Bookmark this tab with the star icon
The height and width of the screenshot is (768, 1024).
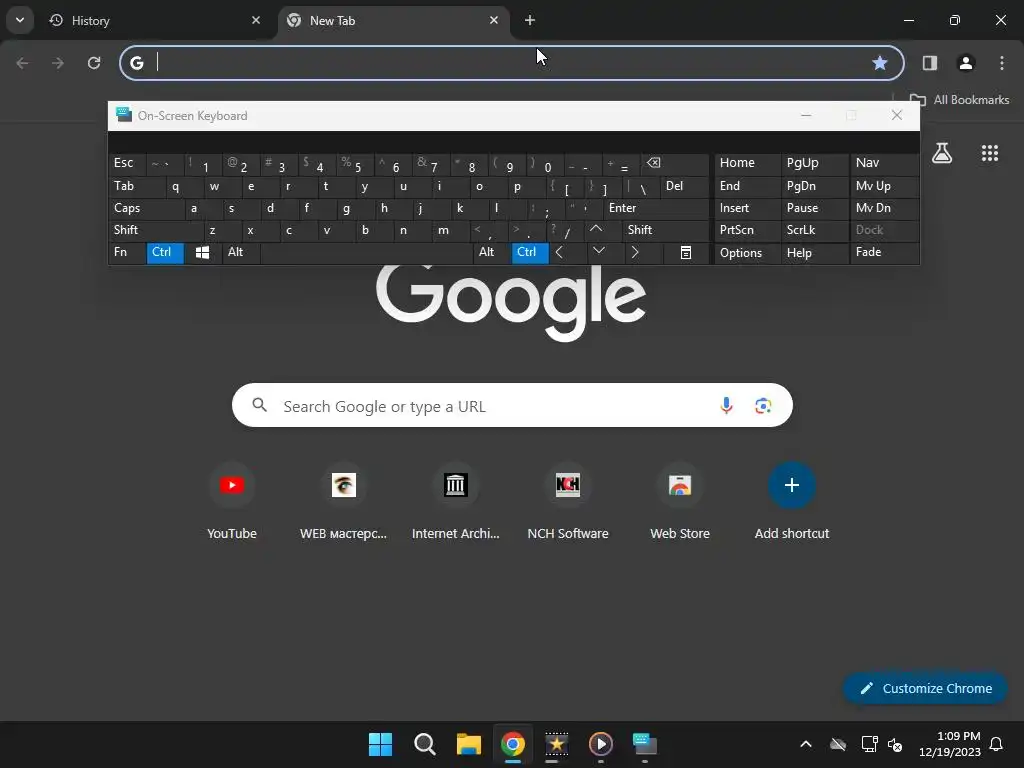click(x=880, y=63)
